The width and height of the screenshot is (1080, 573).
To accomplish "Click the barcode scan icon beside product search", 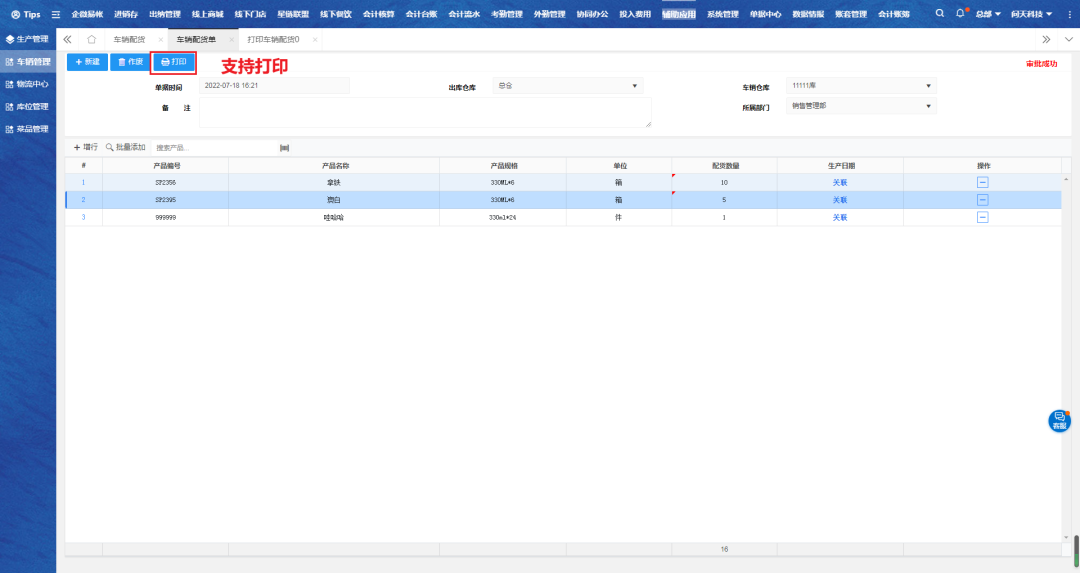I will (x=284, y=147).
